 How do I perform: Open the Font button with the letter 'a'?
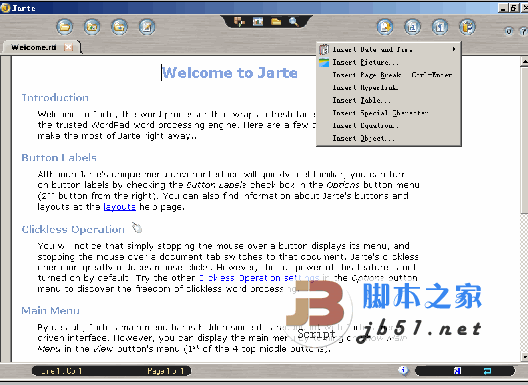pyautogui.click(x=412, y=27)
